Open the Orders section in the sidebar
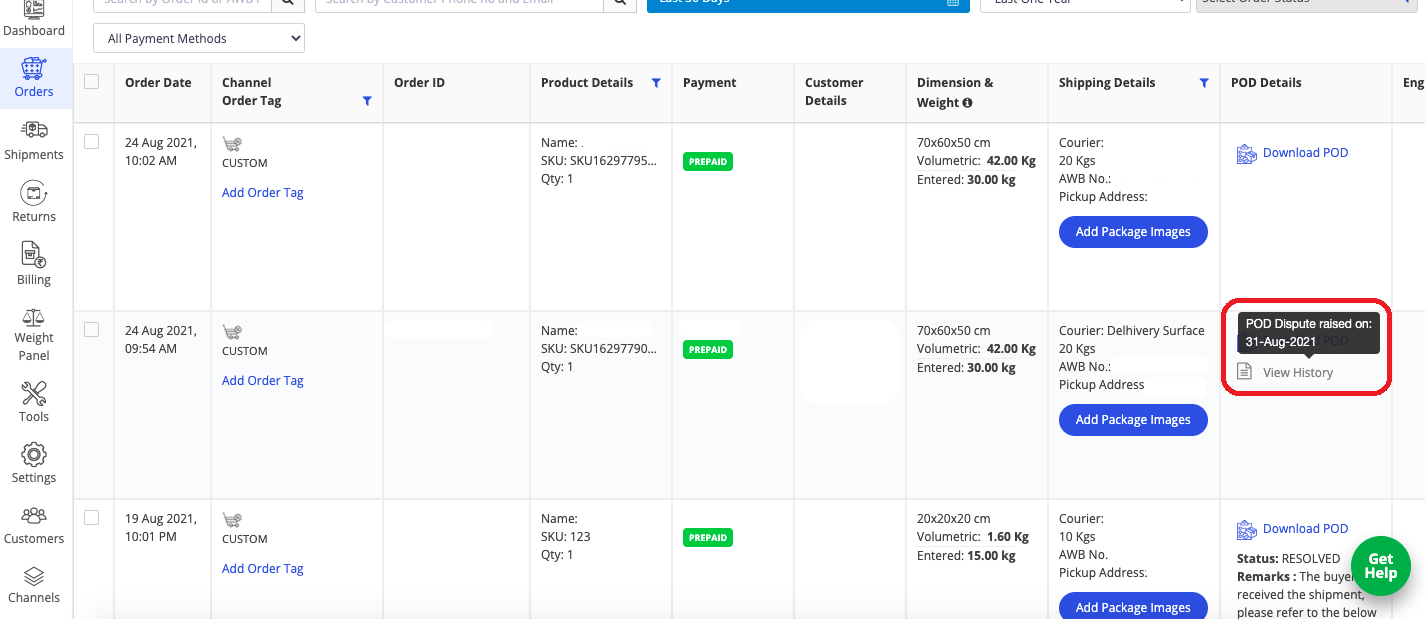Viewport: 1425px width, 619px height. pos(34,78)
